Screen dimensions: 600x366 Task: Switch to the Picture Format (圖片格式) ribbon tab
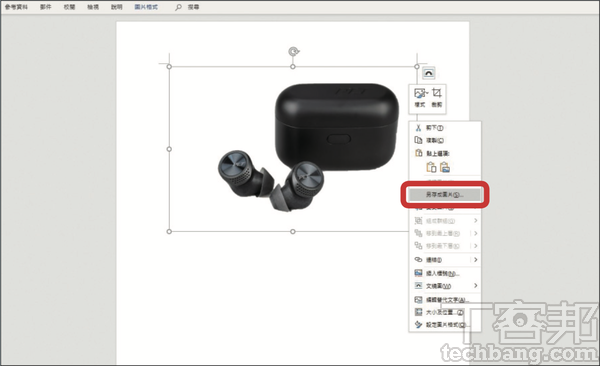pos(146,7)
